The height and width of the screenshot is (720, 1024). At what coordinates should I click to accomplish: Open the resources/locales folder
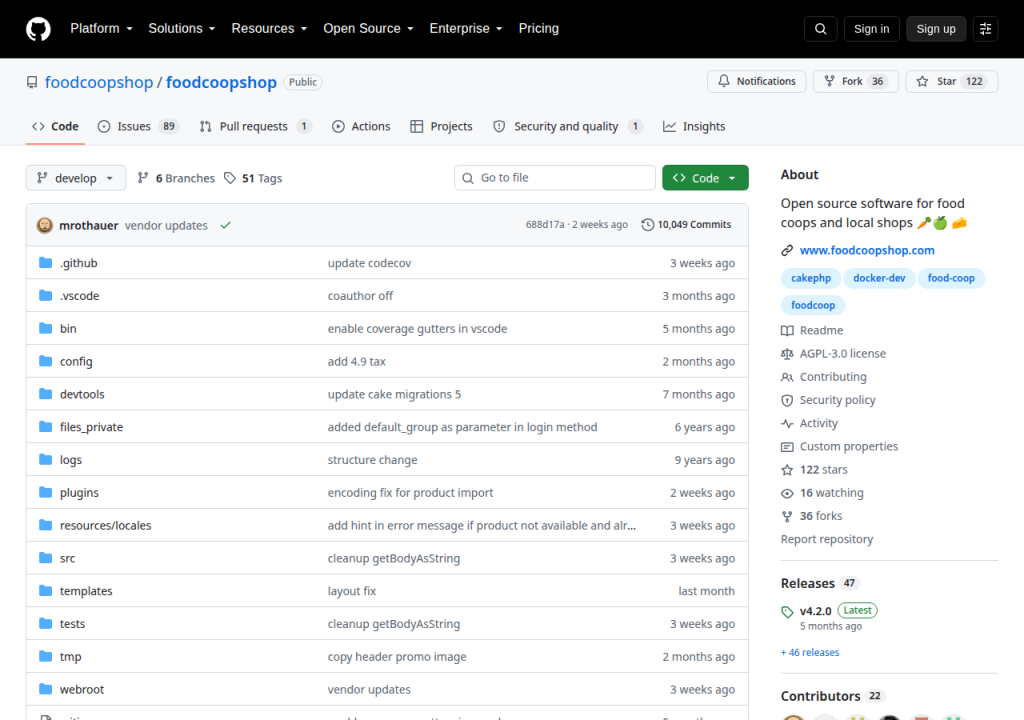[x=105, y=525]
